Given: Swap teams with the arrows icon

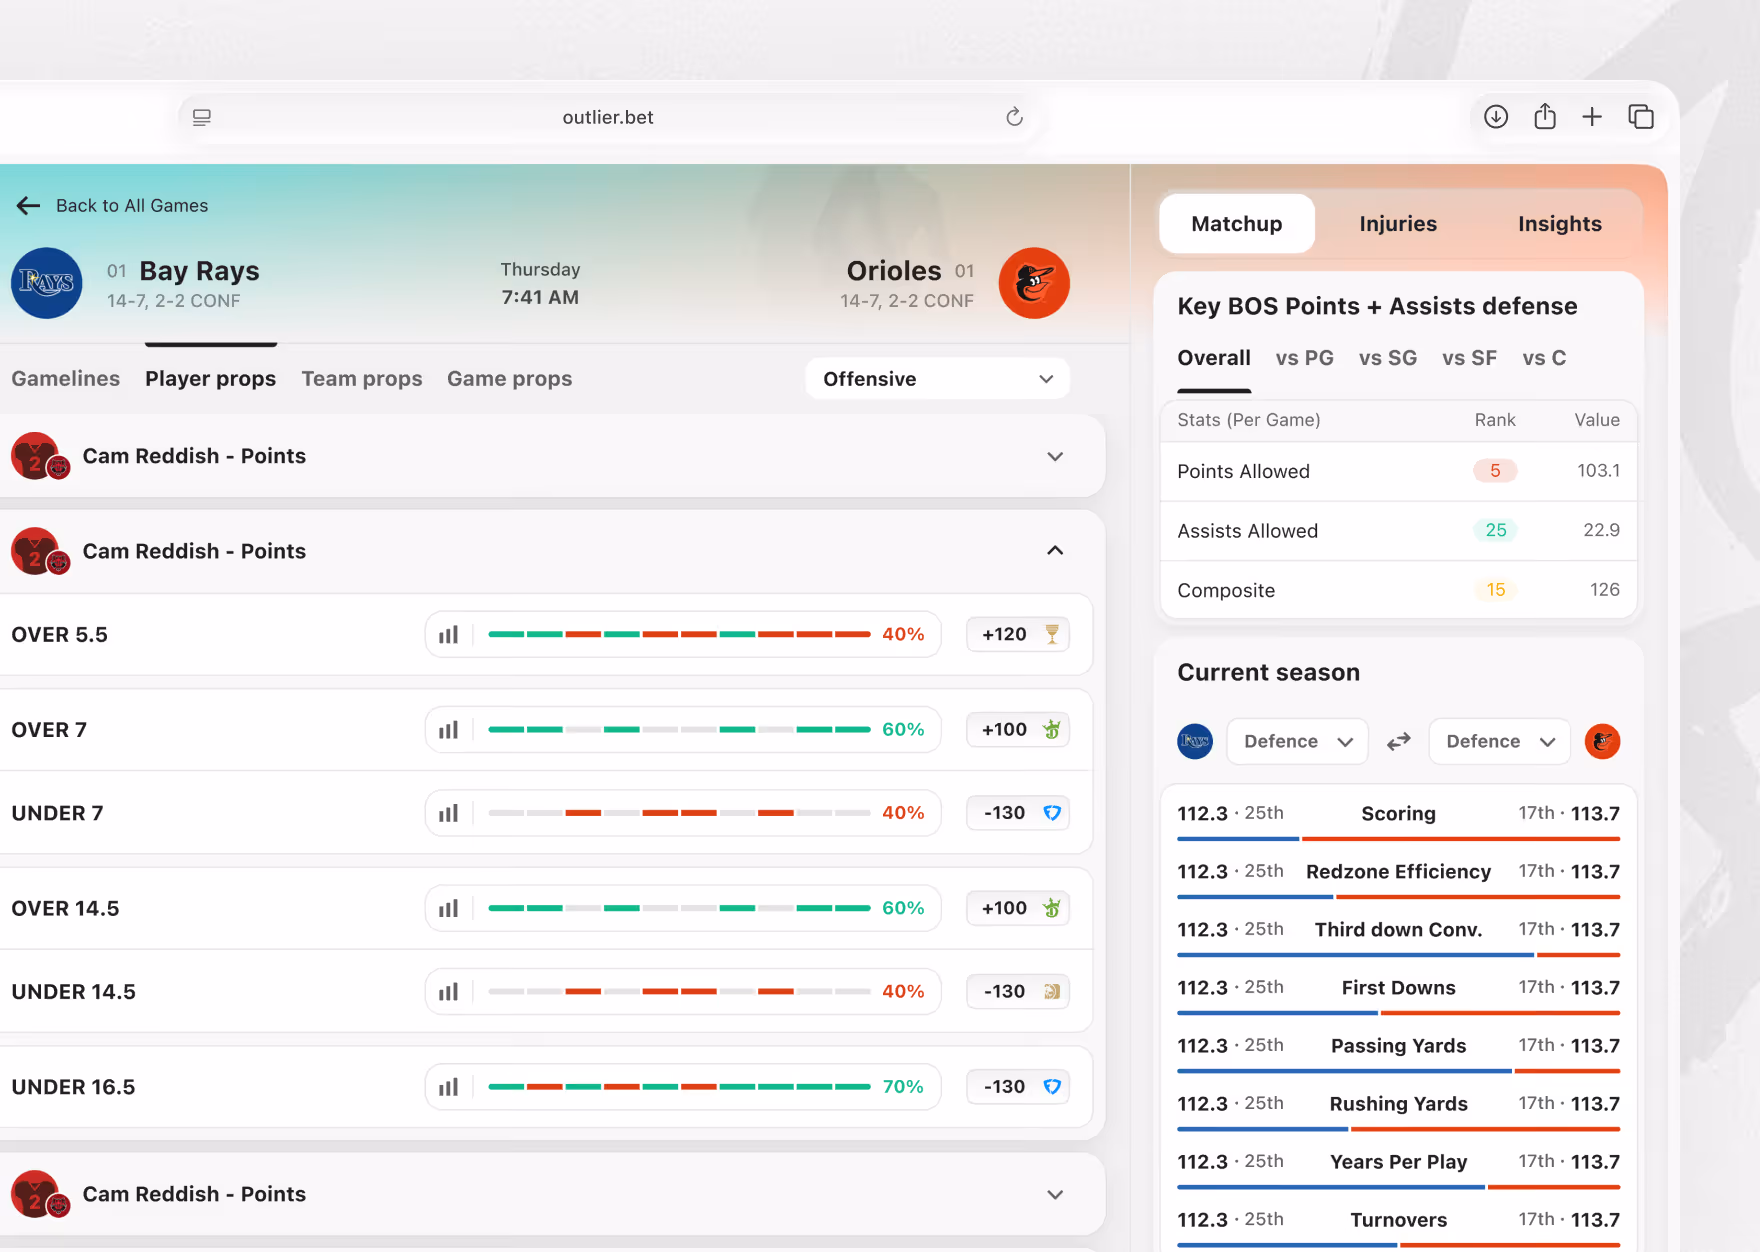Looking at the screenshot, I should [x=1398, y=741].
